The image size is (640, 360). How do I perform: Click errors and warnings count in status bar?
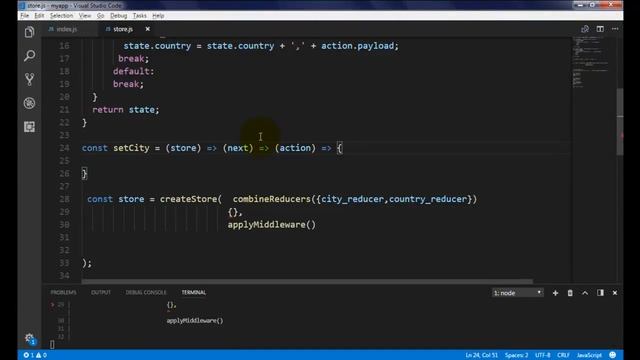pyautogui.click(x=35, y=355)
